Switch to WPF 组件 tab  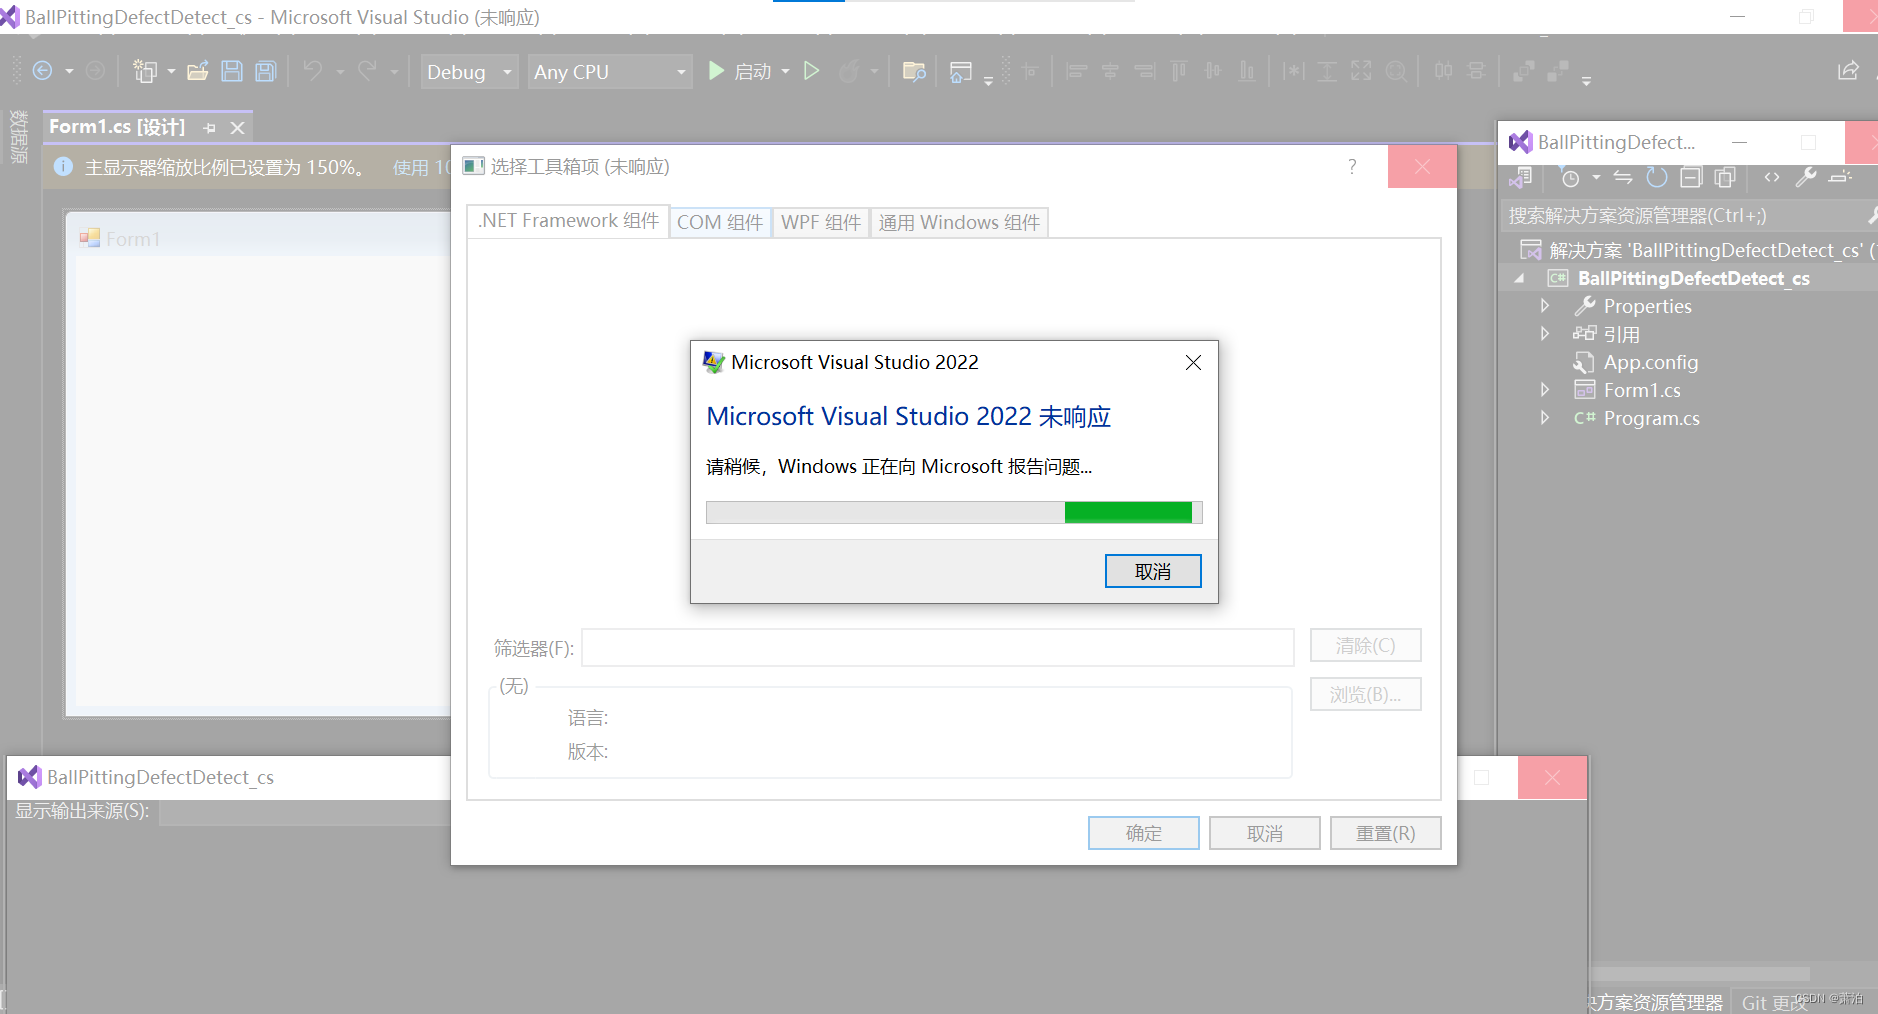click(821, 222)
